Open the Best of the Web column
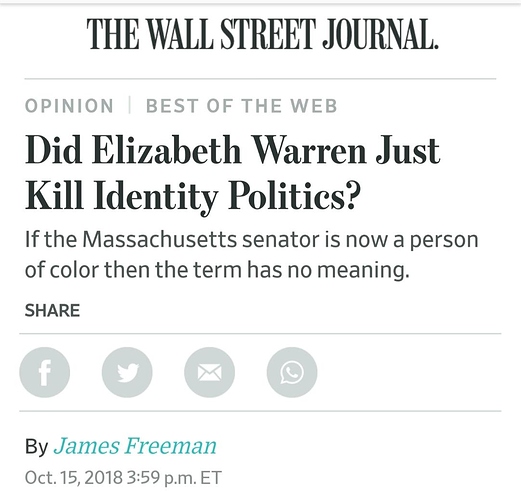Screen dimensions: 521x500 (x=242, y=106)
